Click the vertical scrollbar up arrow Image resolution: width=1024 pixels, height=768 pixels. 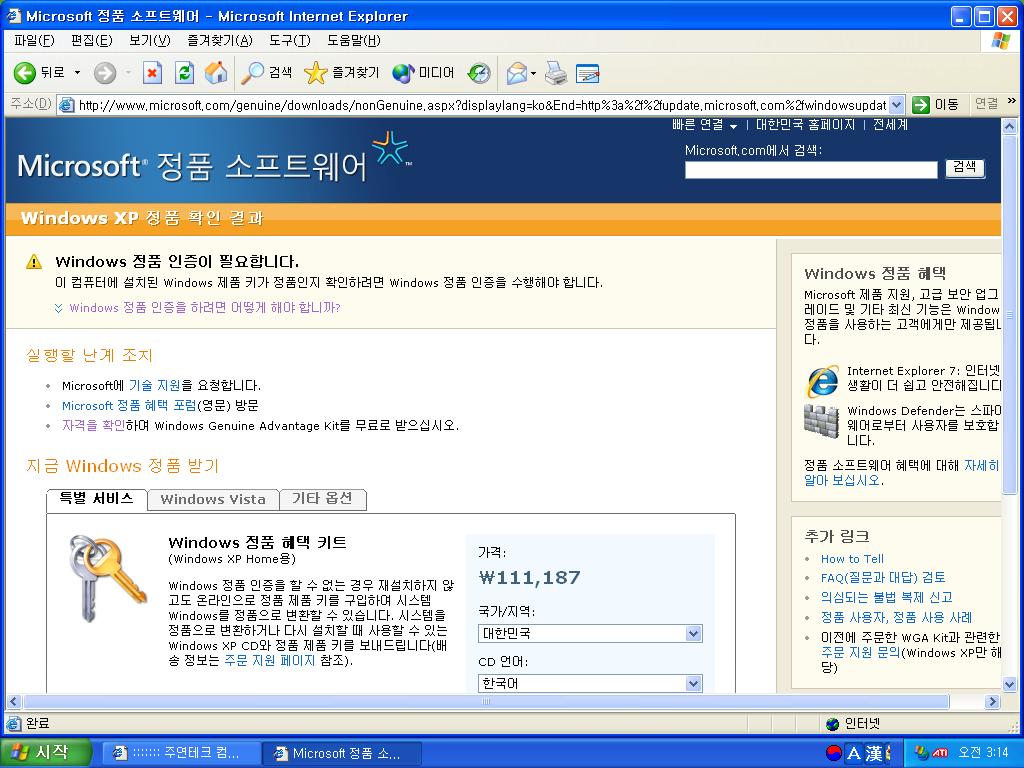[1010, 125]
